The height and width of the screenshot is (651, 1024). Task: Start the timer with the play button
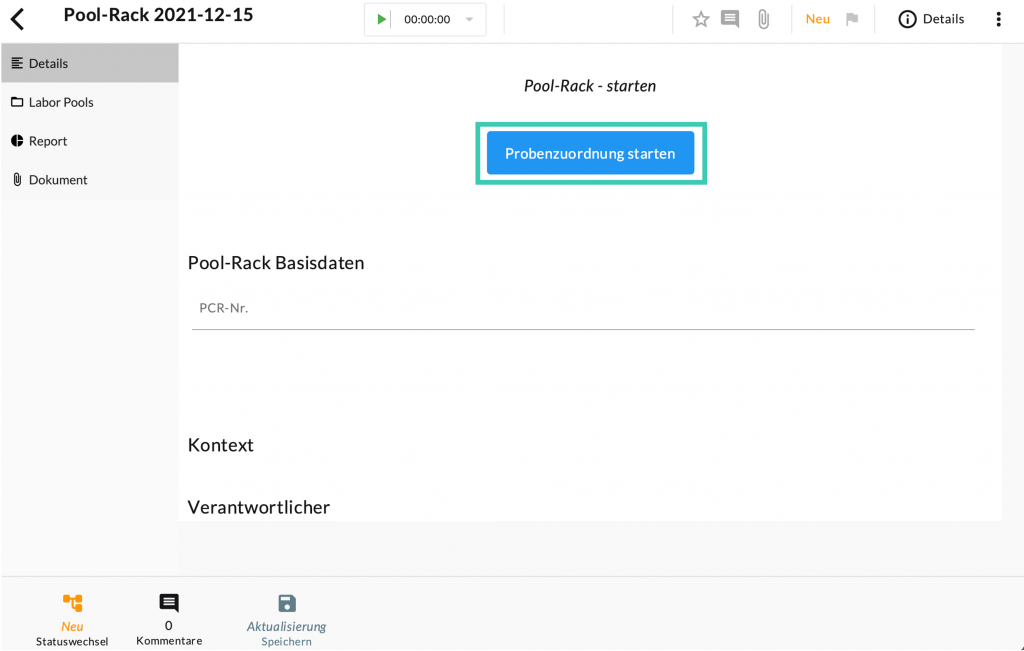coord(381,19)
